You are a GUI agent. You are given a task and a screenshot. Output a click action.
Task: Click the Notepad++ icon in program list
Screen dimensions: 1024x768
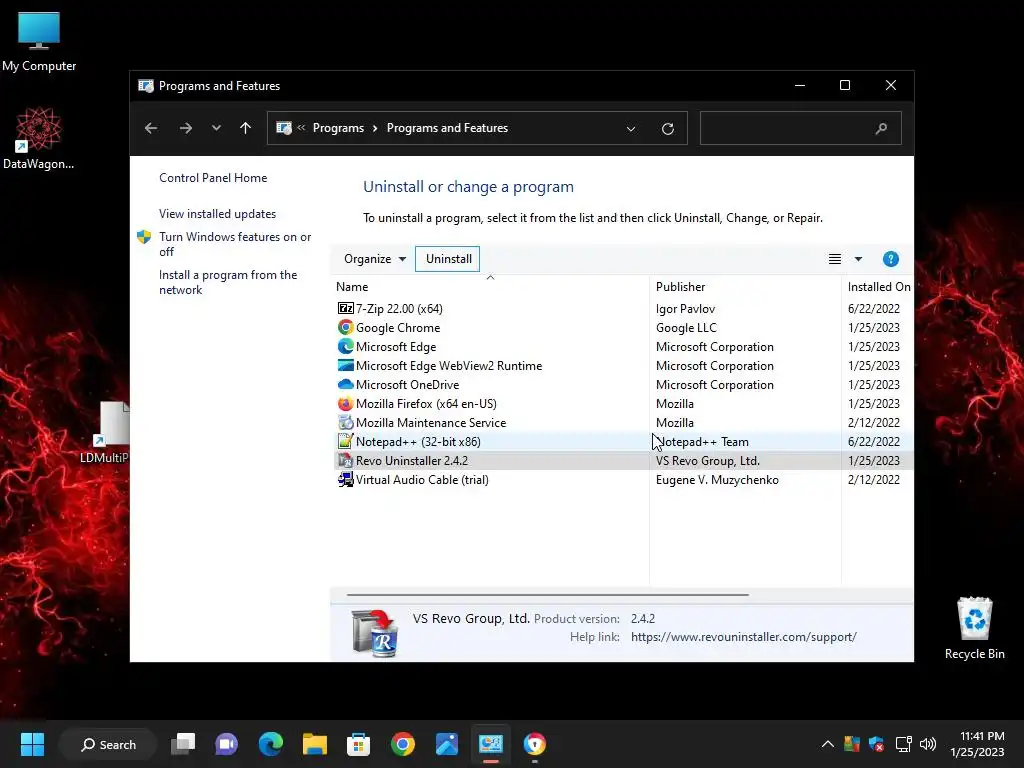[x=345, y=441]
